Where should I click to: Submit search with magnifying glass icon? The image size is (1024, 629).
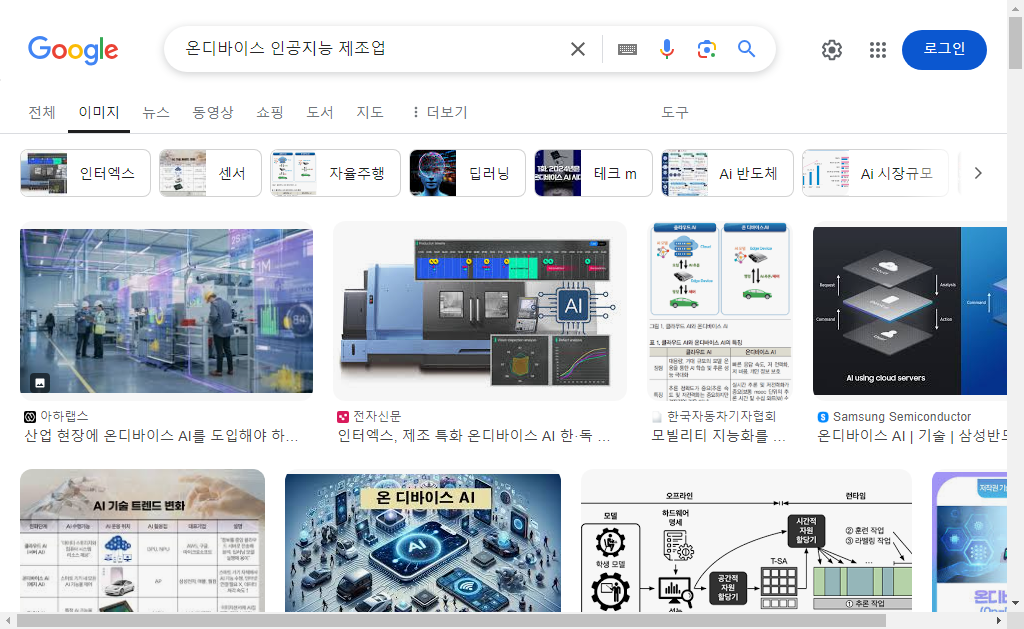(x=746, y=49)
